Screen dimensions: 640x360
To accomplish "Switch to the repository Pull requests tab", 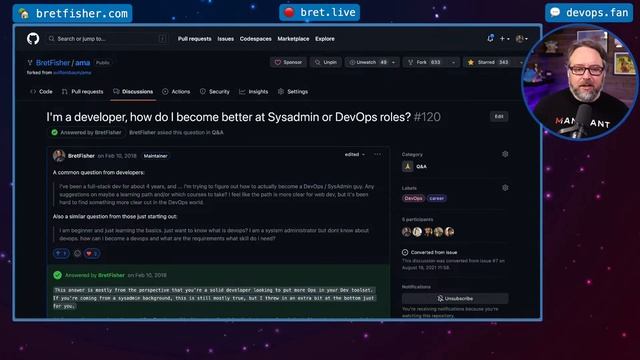I will tap(82, 92).
